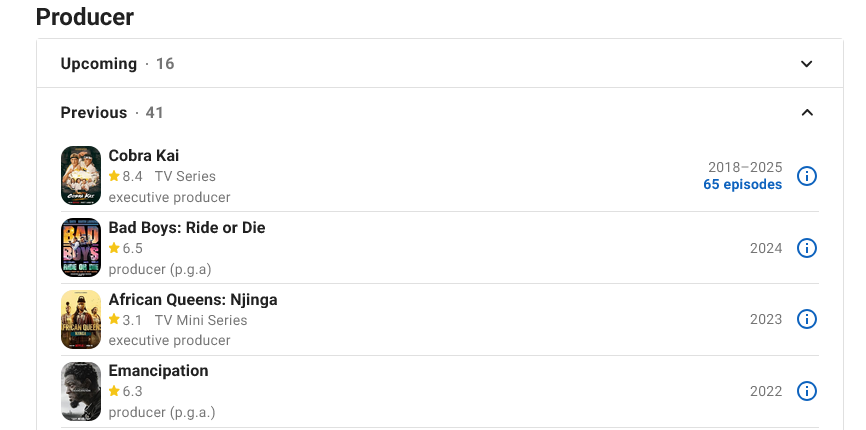The width and height of the screenshot is (866, 430).
Task: Open info icon for Emancipation
Action: coord(806,391)
